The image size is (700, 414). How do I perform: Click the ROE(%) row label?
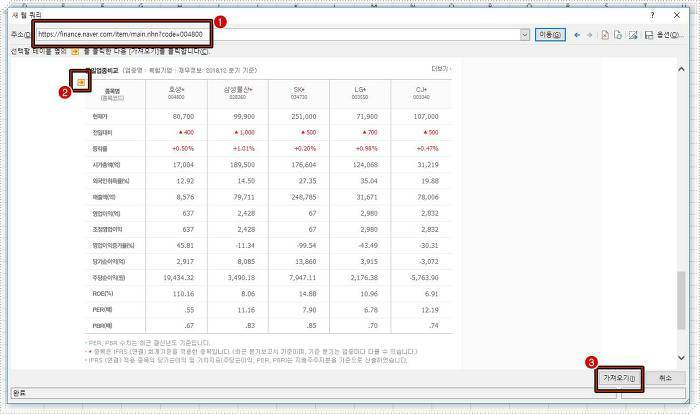click(x=103, y=293)
